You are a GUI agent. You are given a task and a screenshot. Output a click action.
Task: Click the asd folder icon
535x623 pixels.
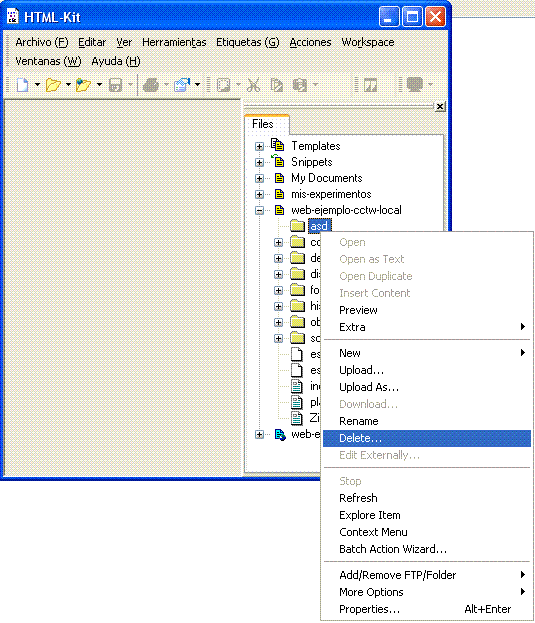297,226
